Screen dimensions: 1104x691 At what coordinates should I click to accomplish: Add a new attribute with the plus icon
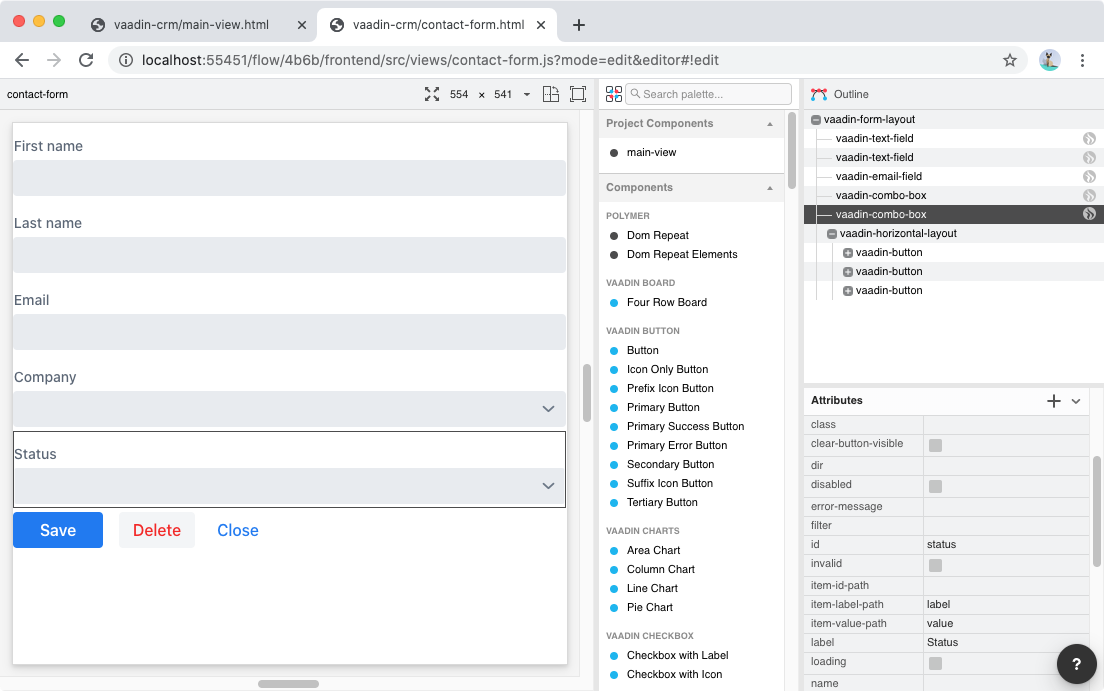1053,400
